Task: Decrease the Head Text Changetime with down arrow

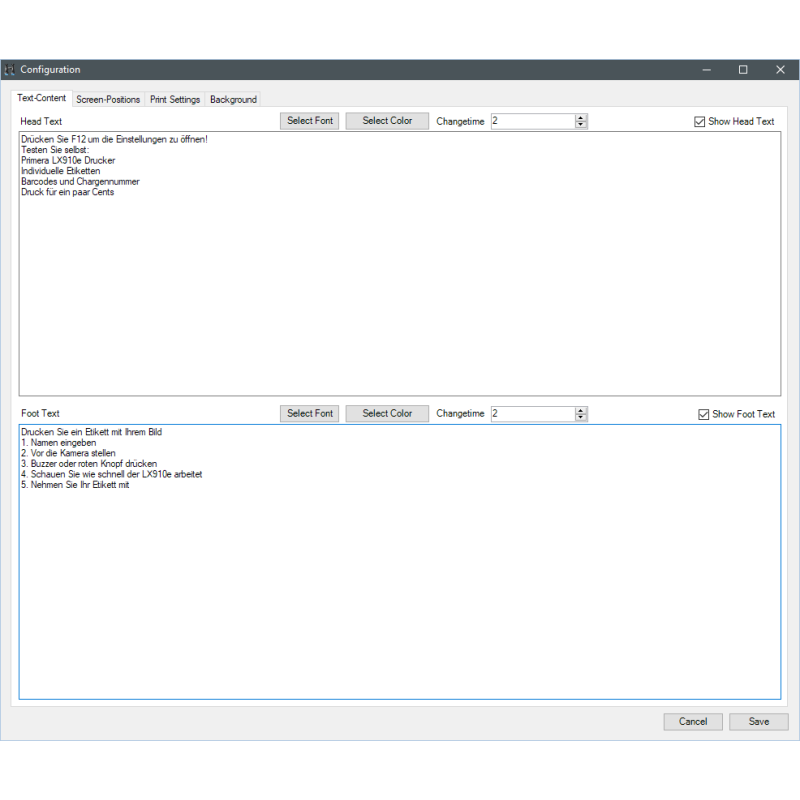Action: coord(581,125)
